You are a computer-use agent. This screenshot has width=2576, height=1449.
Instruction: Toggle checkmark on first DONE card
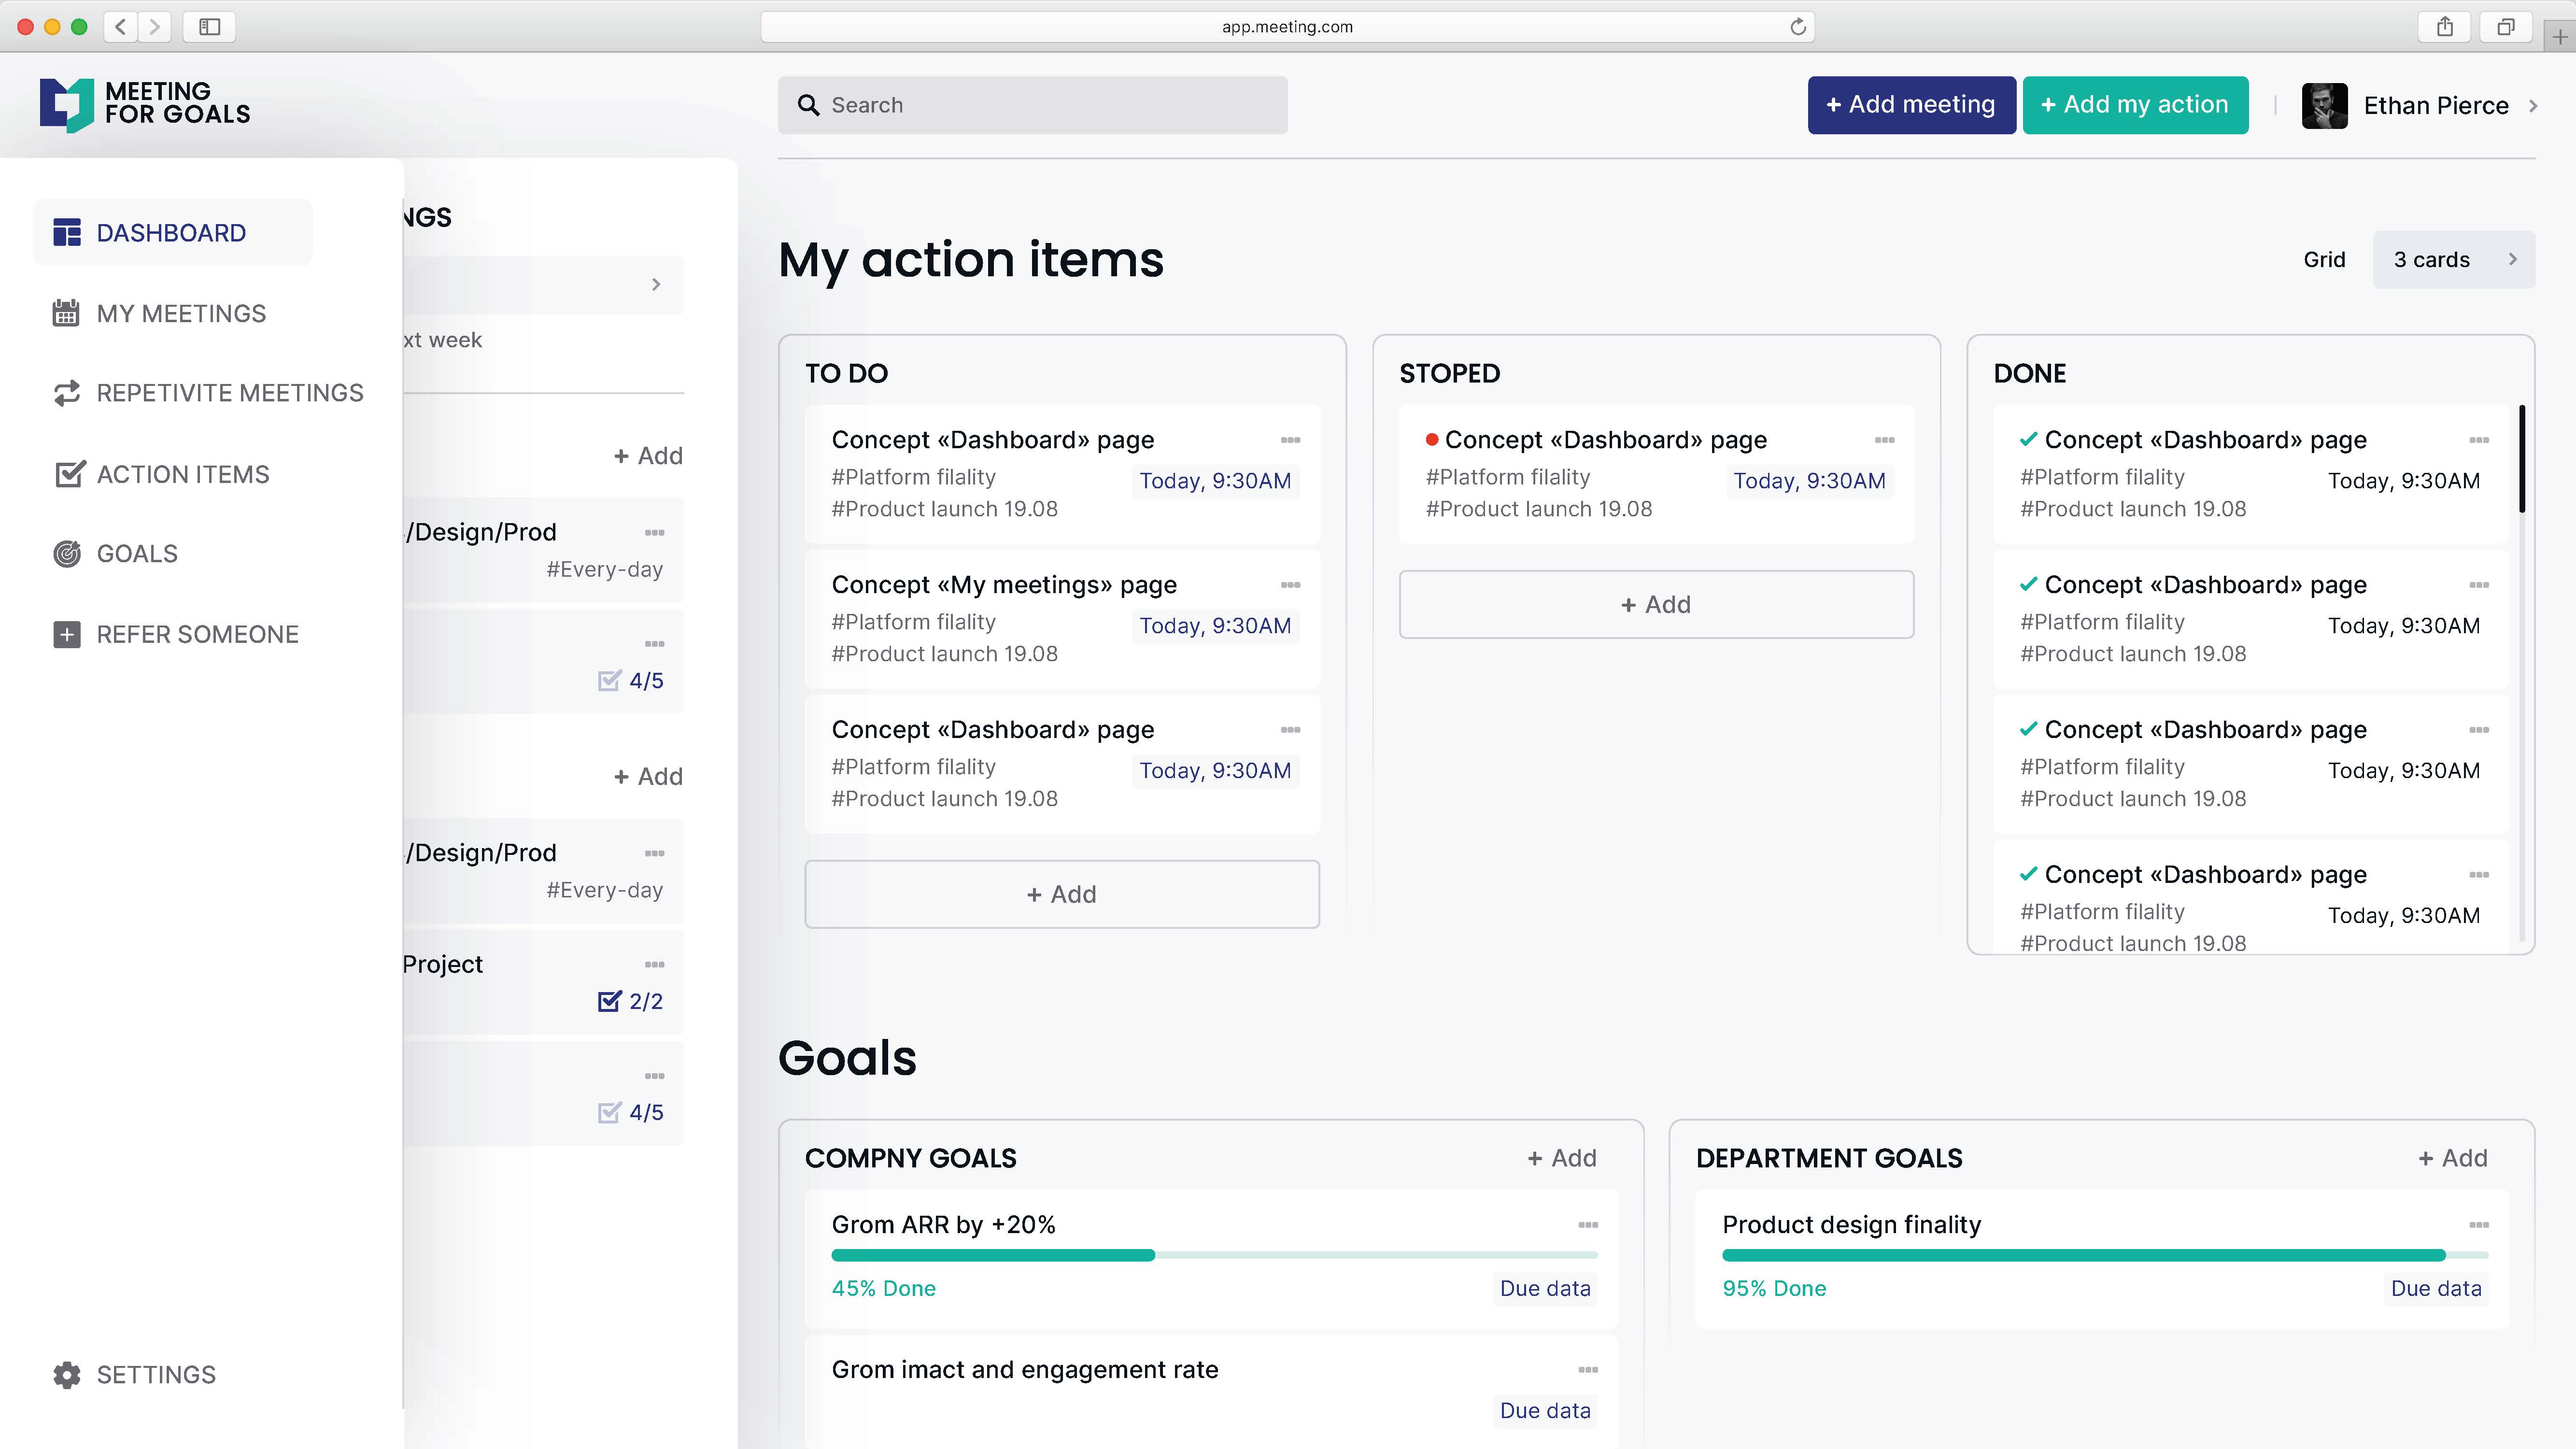tap(2028, 439)
